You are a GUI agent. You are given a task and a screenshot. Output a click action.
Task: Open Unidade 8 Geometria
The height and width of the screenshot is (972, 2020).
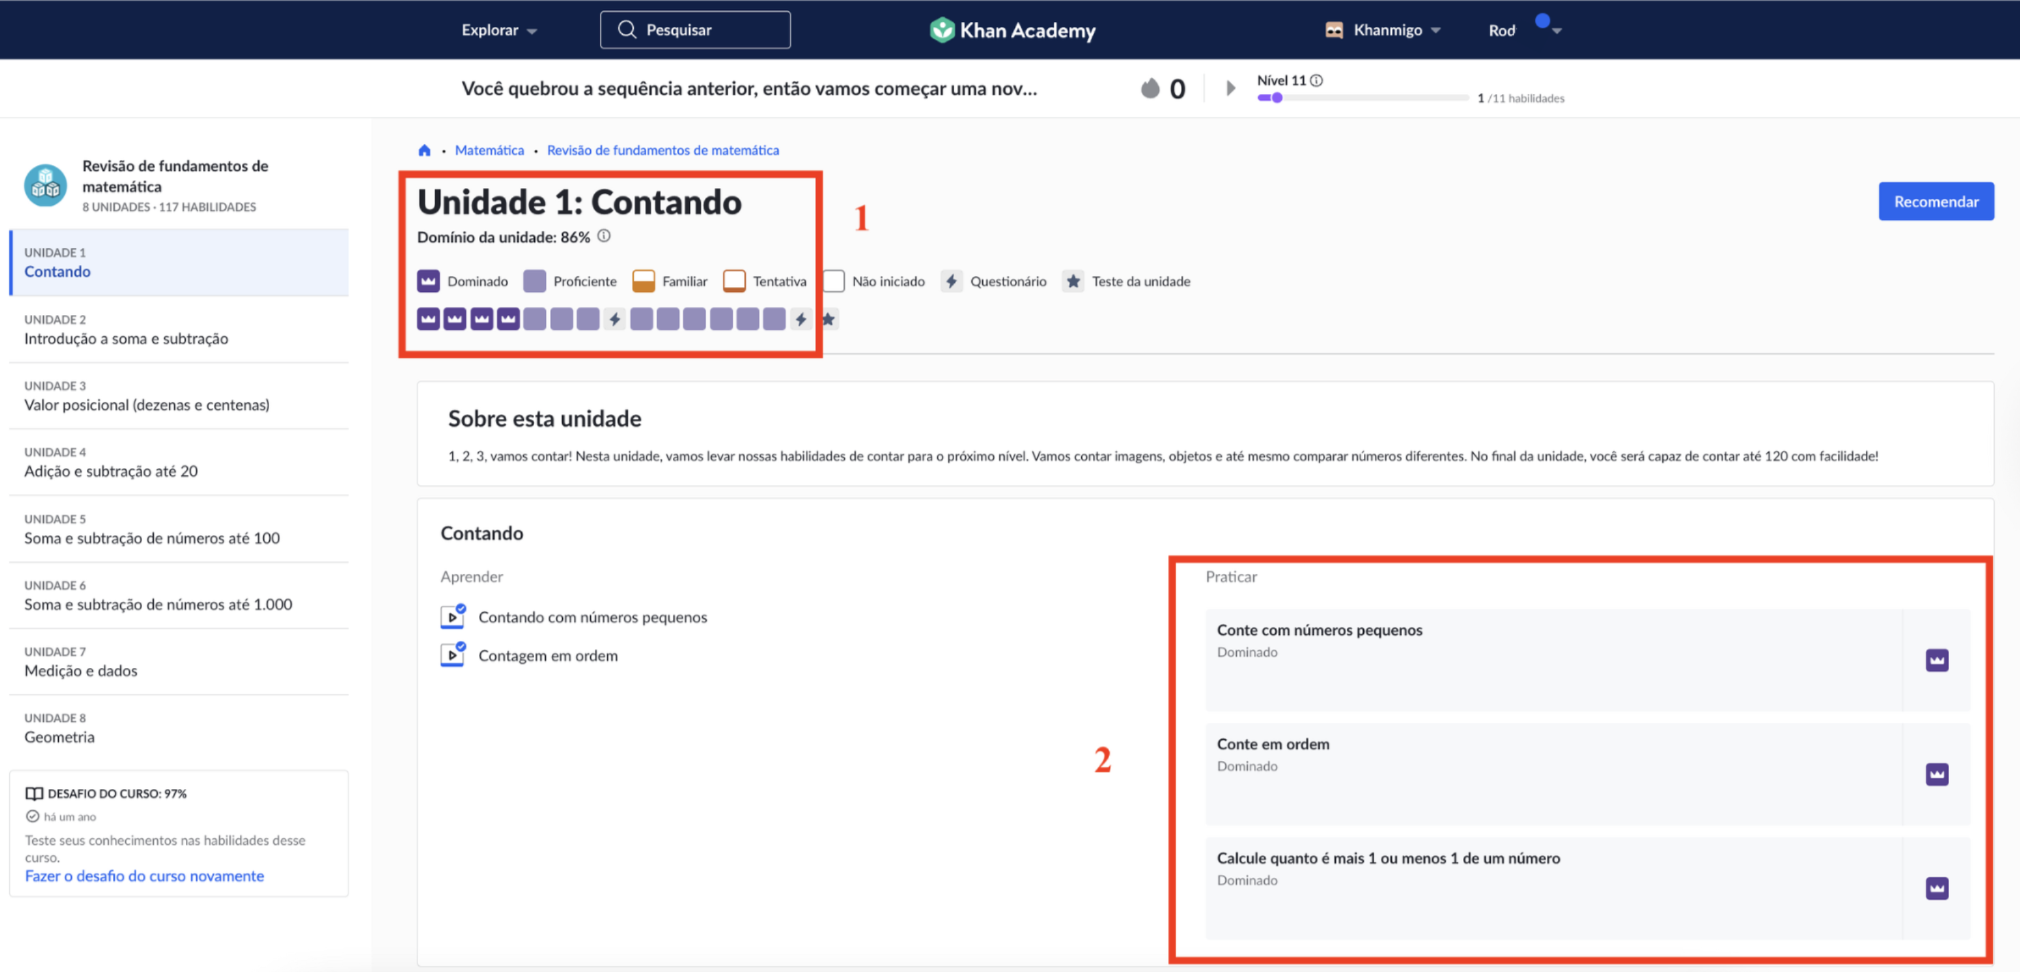[x=179, y=728]
